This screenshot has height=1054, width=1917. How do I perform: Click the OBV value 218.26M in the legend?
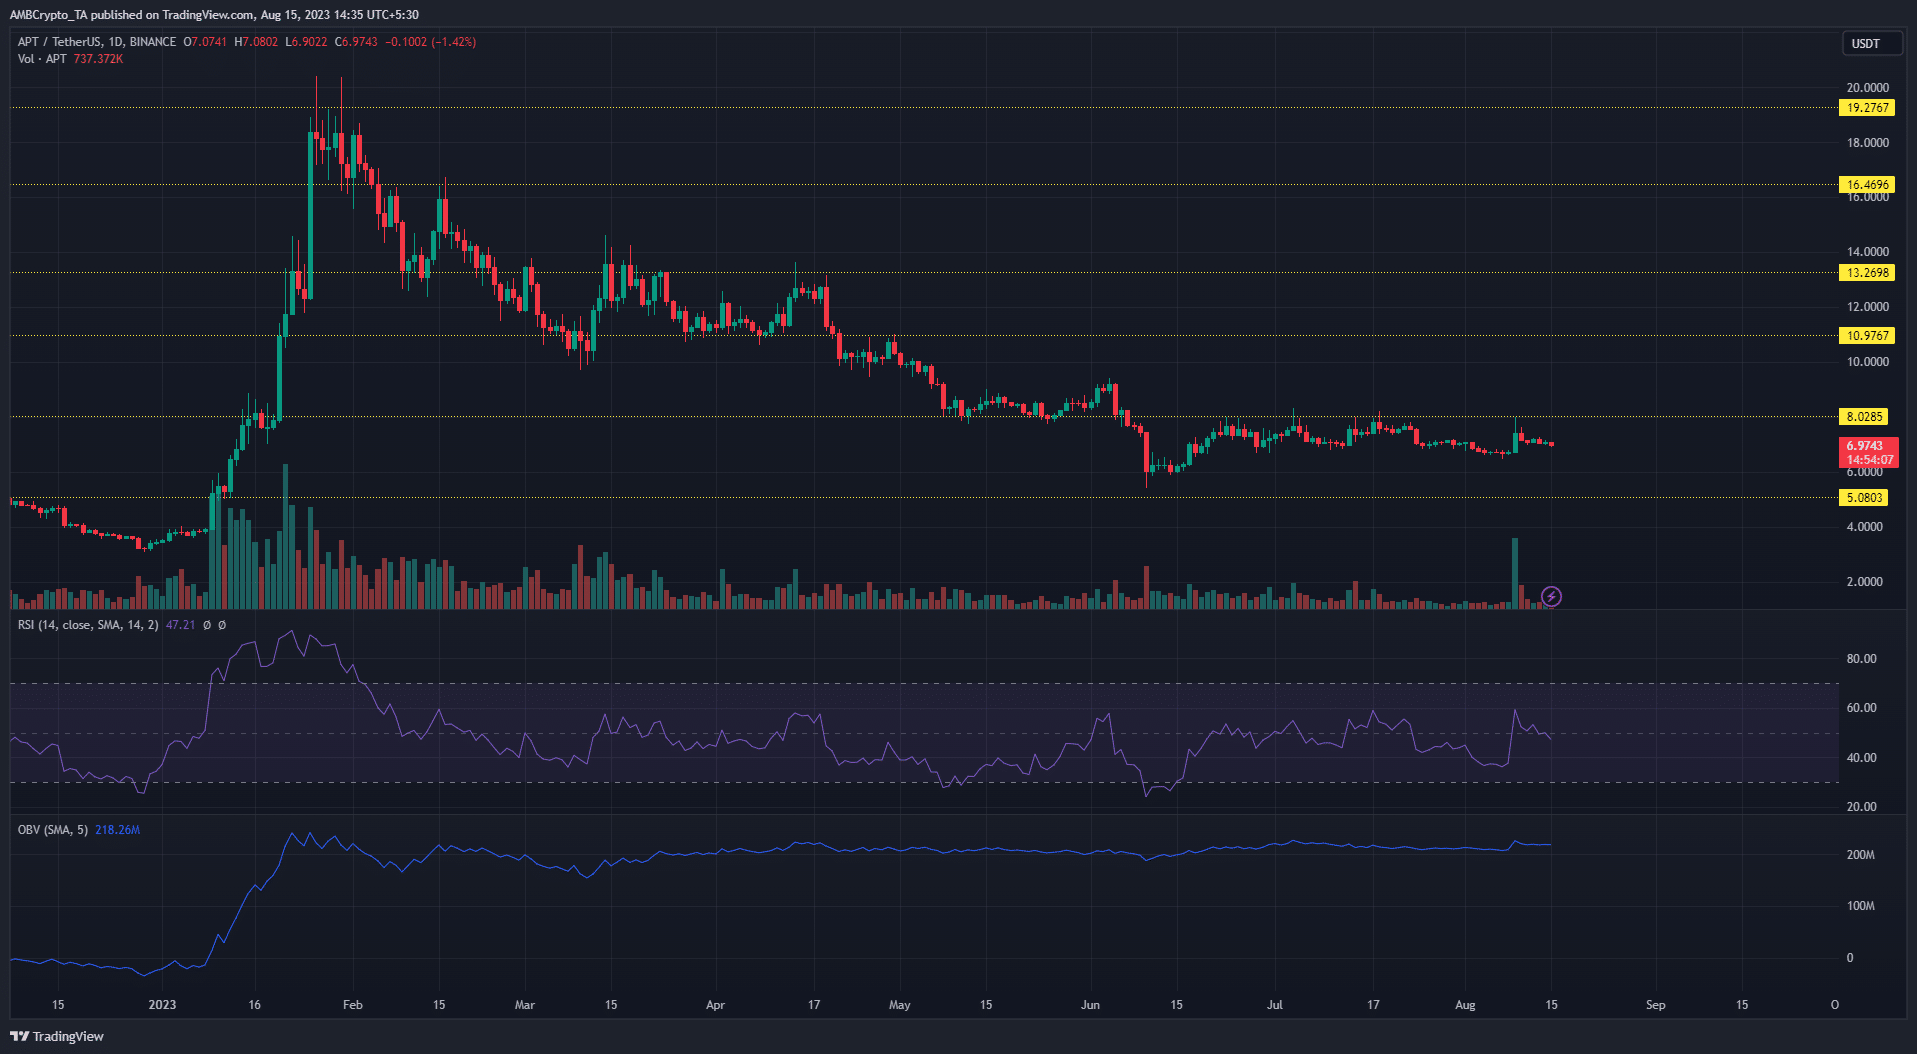coord(117,830)
